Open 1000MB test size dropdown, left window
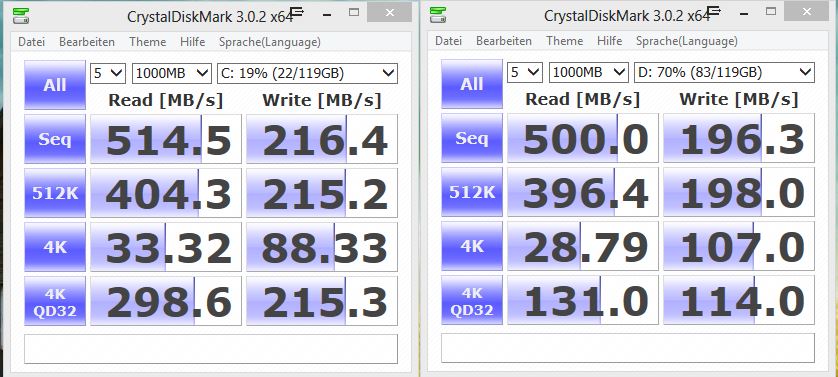The height and width of the screenshot is (377, 838). 172,73
